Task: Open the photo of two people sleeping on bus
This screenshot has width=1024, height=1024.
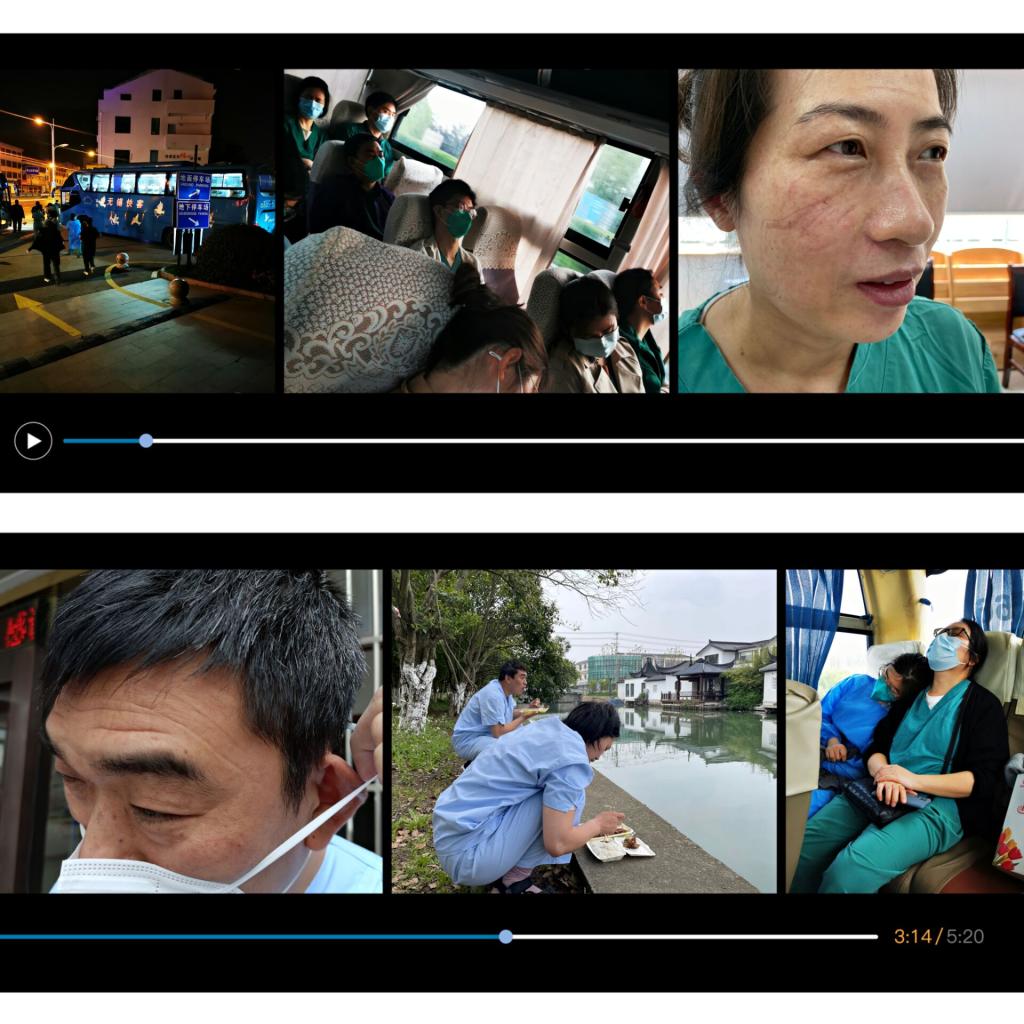Action: (x=905, y=730)
